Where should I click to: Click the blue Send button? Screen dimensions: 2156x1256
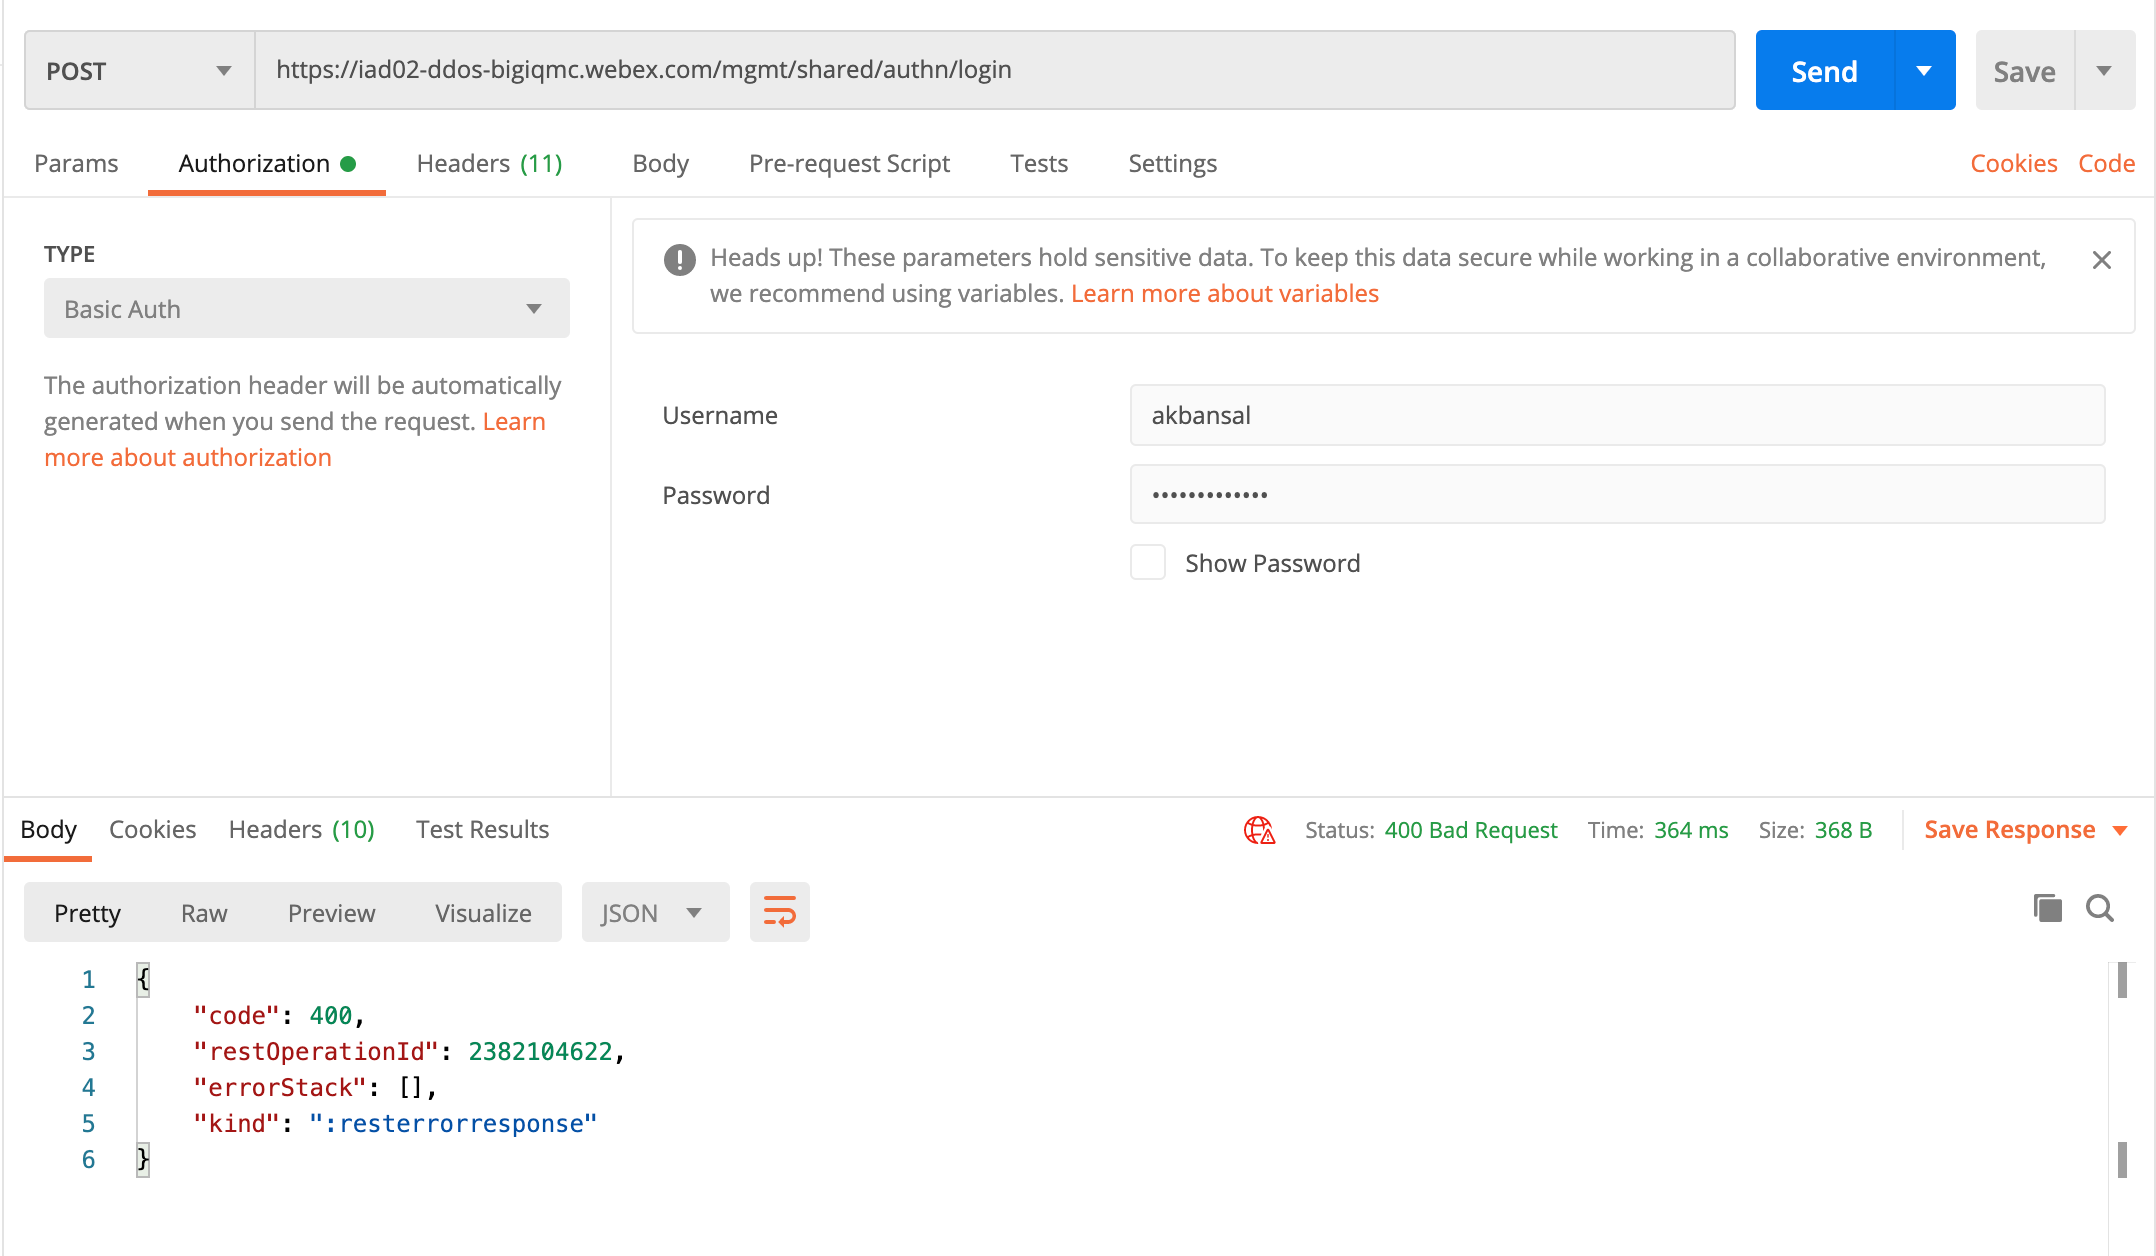click(x=1824, y=71)
